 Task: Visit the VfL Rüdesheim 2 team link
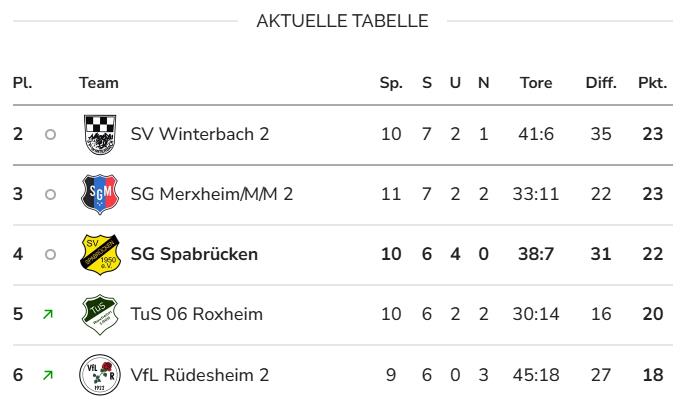coord(200,375)
